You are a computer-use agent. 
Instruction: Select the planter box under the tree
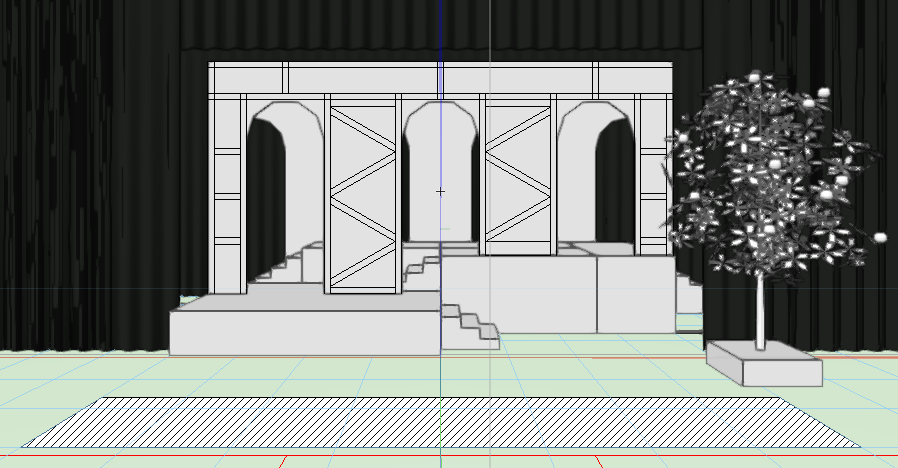[x=764, y=364]
